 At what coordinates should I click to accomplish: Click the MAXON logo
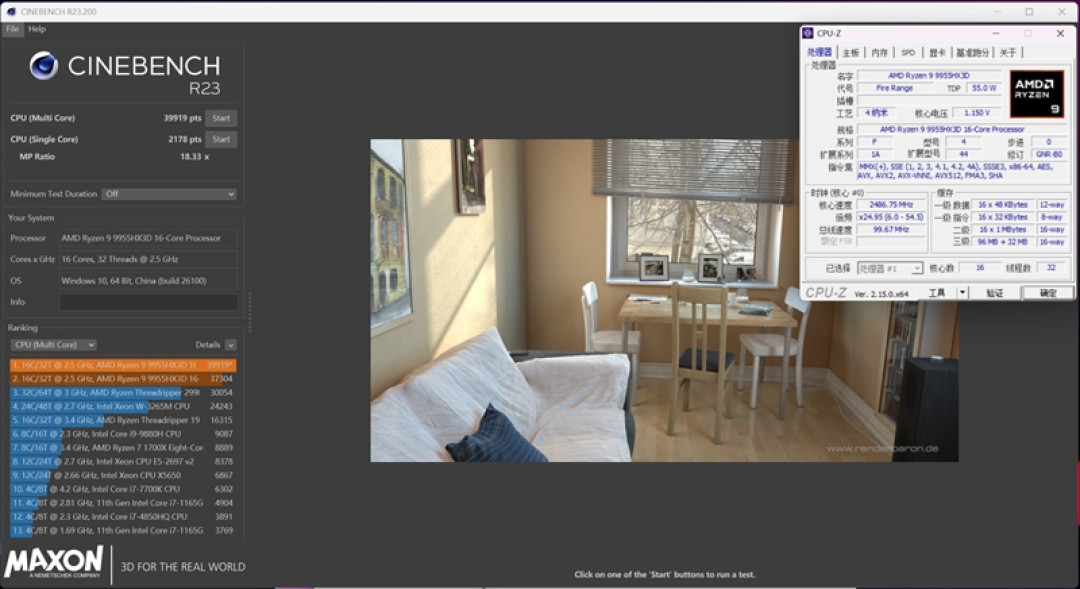point(54,562)
